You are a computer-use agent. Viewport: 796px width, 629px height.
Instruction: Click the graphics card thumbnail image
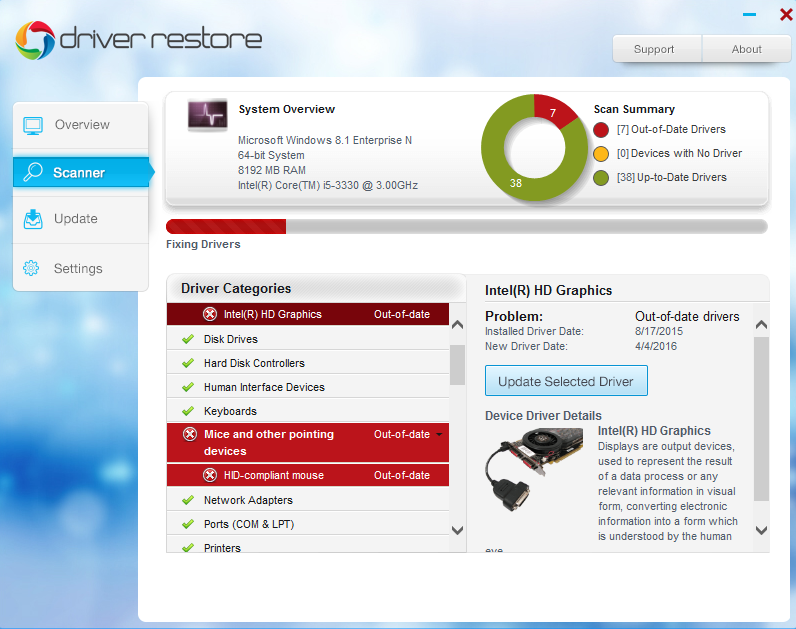[534, 469]
